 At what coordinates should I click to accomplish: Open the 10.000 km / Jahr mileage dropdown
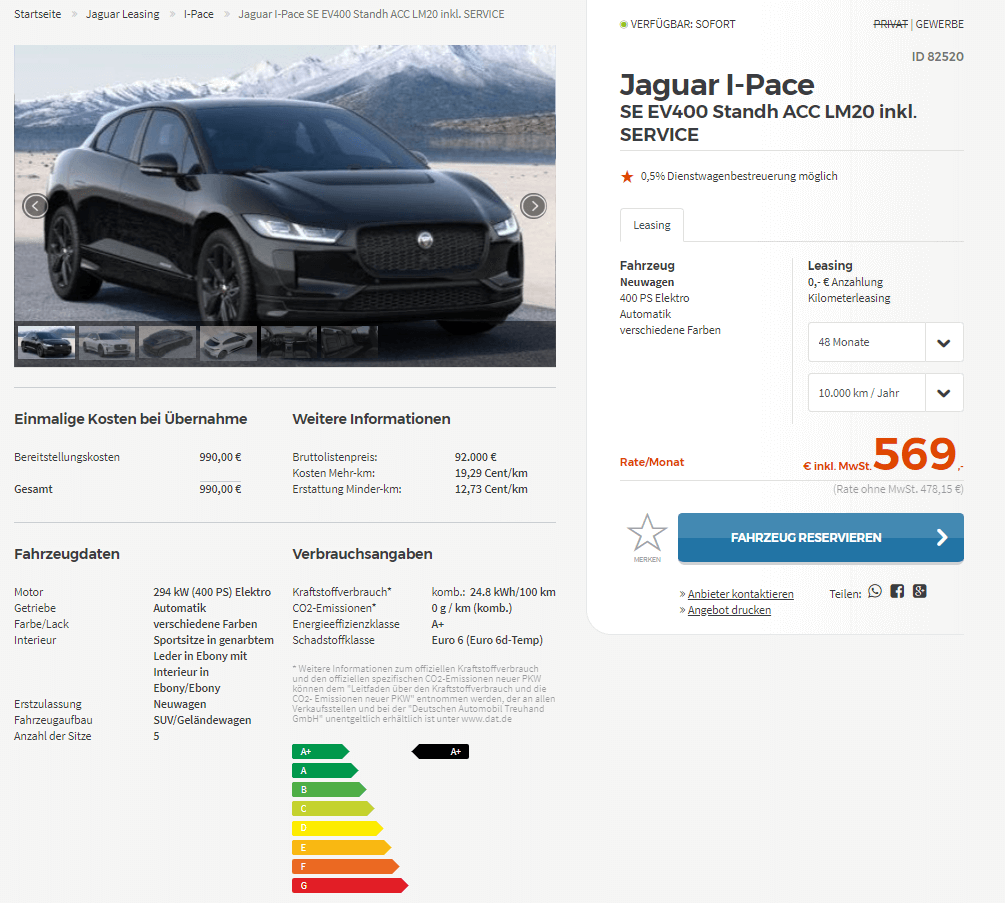(x=885, y=393)
